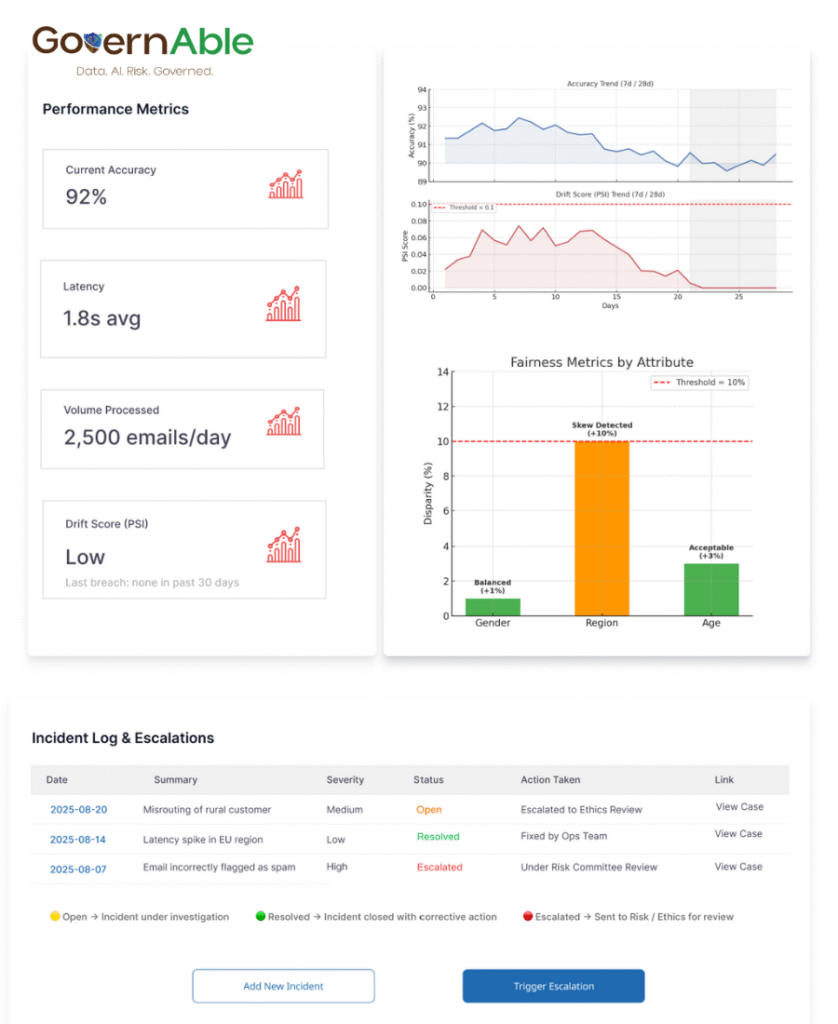Screen dimensions: 838x1024
Task: Click the Latency trend chart icon
Action: coord(283,305)
